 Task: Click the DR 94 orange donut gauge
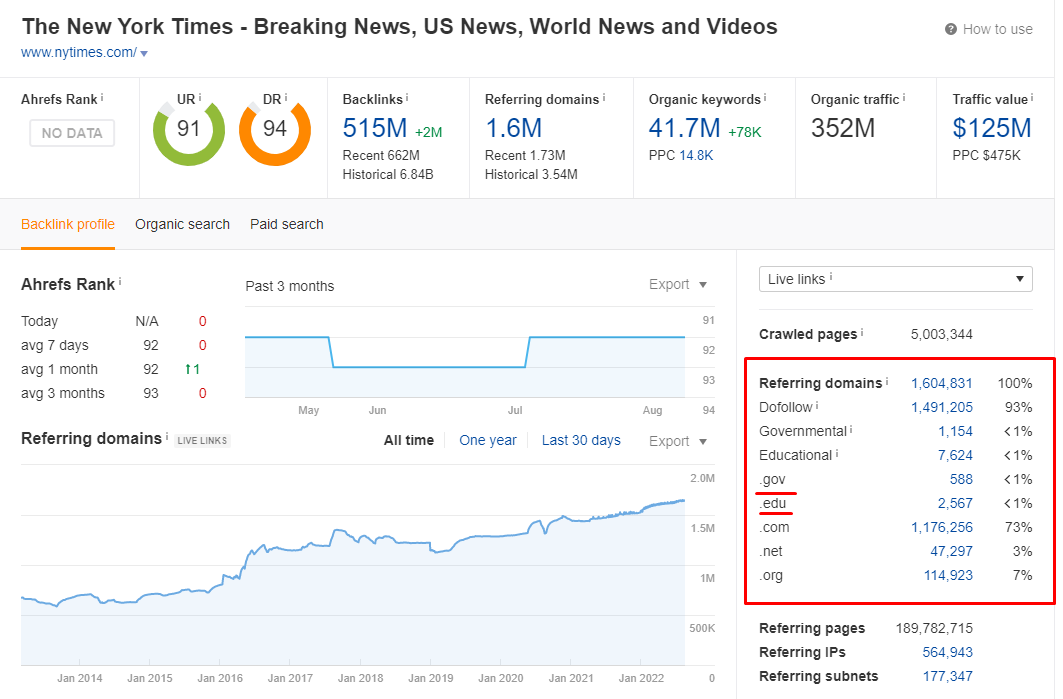pos(275,131)
